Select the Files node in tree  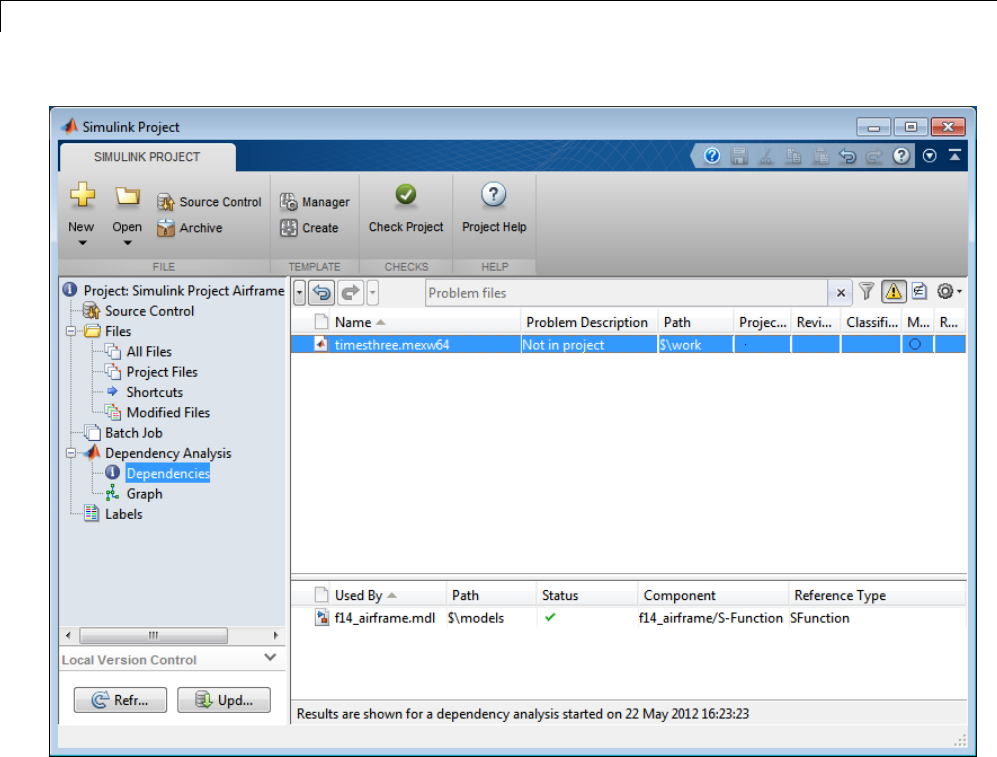[x=118, y=331]
